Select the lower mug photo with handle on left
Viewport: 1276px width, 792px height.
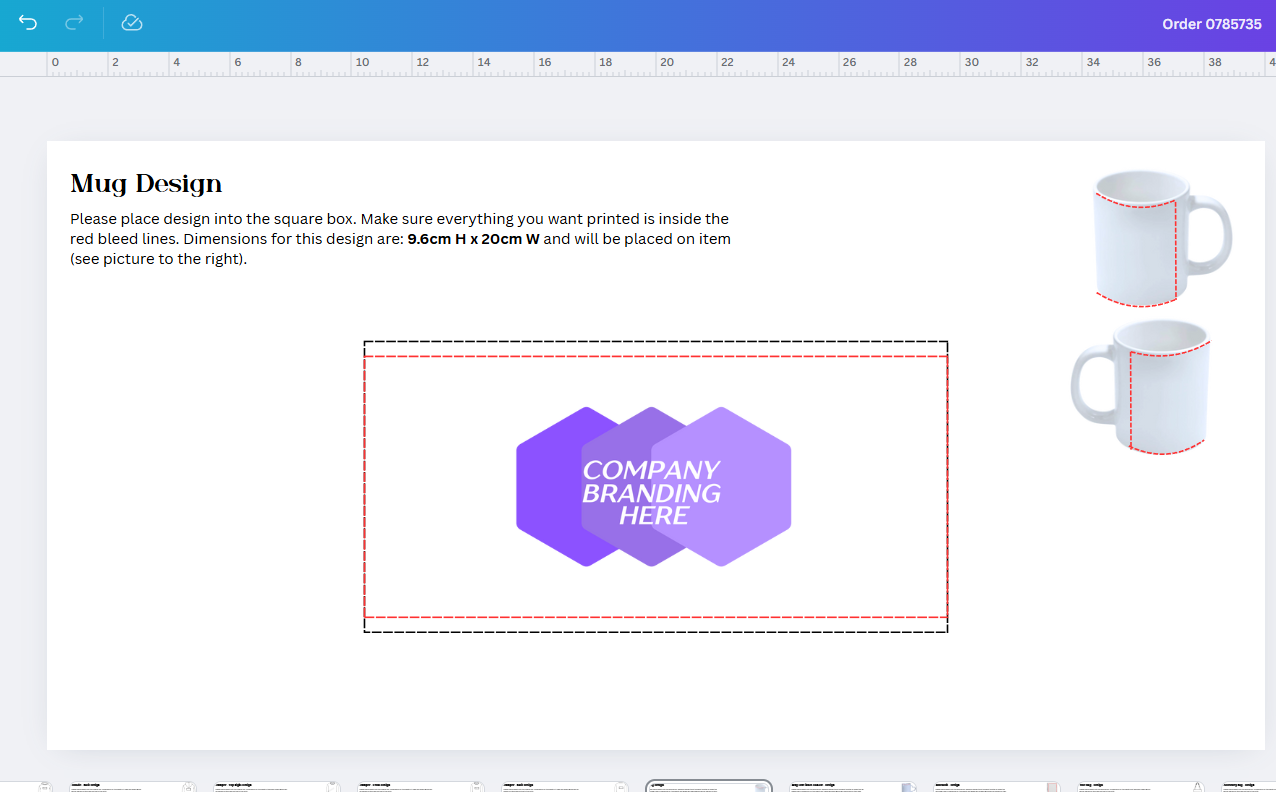tap(1140, 386)
